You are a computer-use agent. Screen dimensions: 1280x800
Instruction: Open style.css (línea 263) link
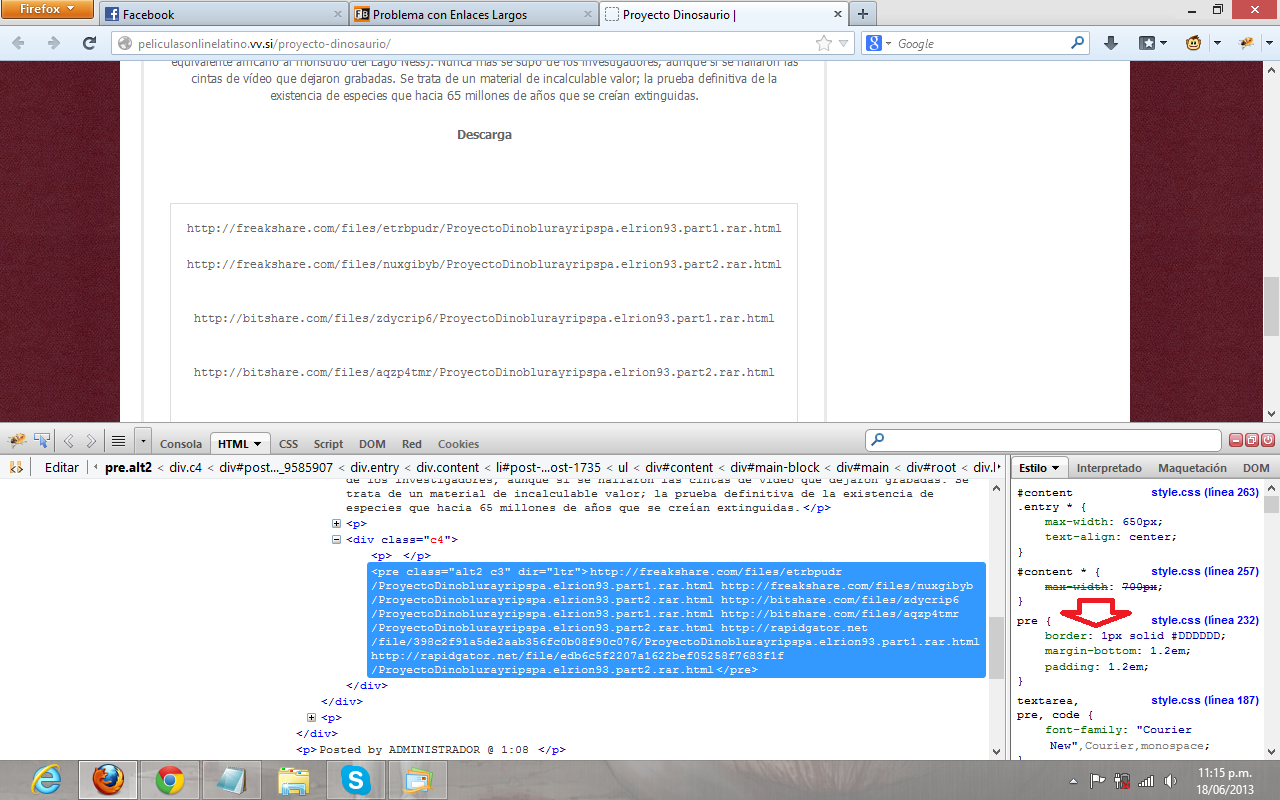click(1205, 492)
